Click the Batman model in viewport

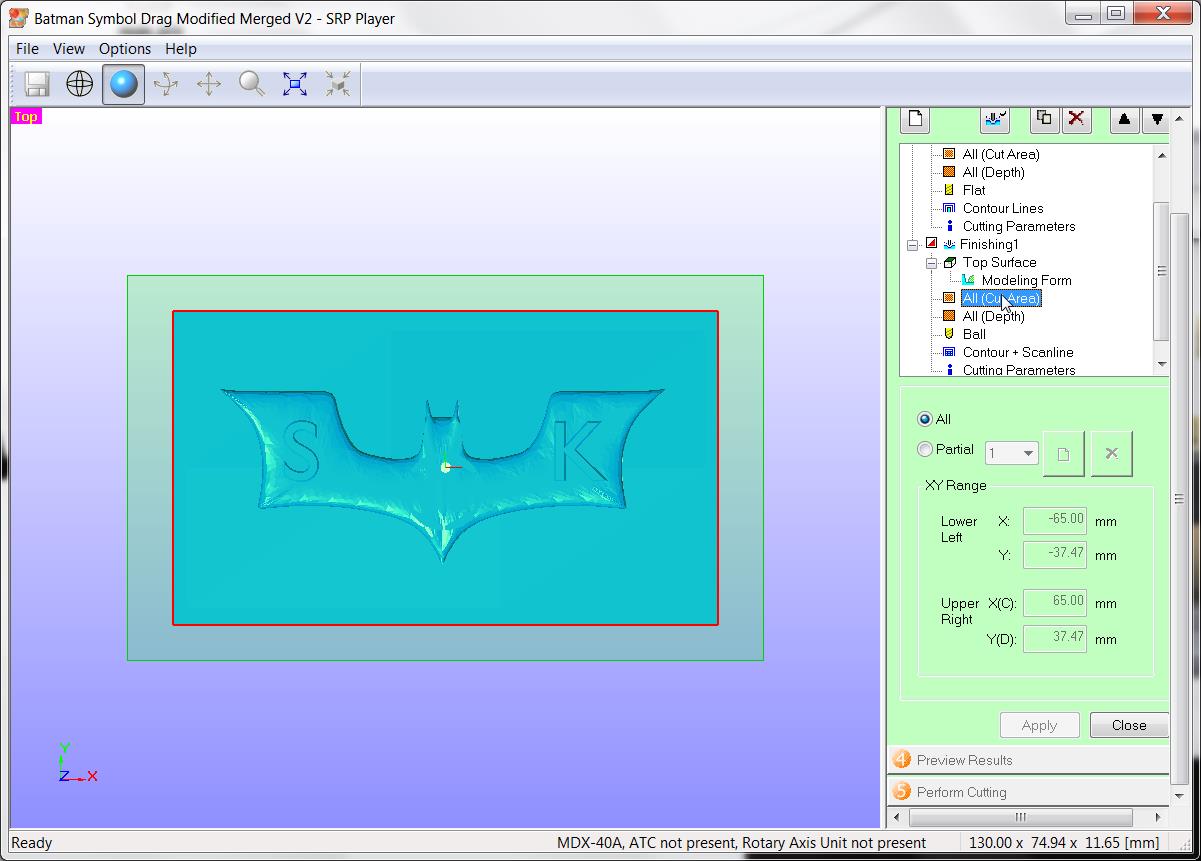tap(443, 473)
